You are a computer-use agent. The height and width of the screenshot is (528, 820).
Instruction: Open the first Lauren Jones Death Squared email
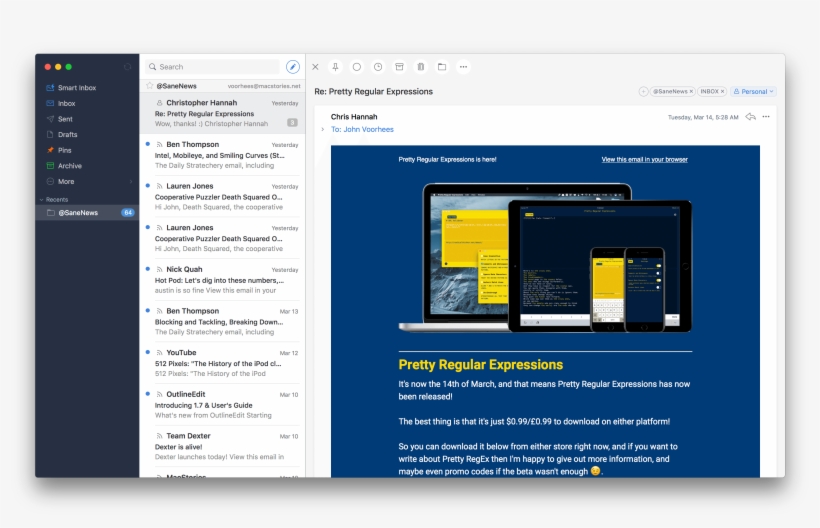point(222,197)
